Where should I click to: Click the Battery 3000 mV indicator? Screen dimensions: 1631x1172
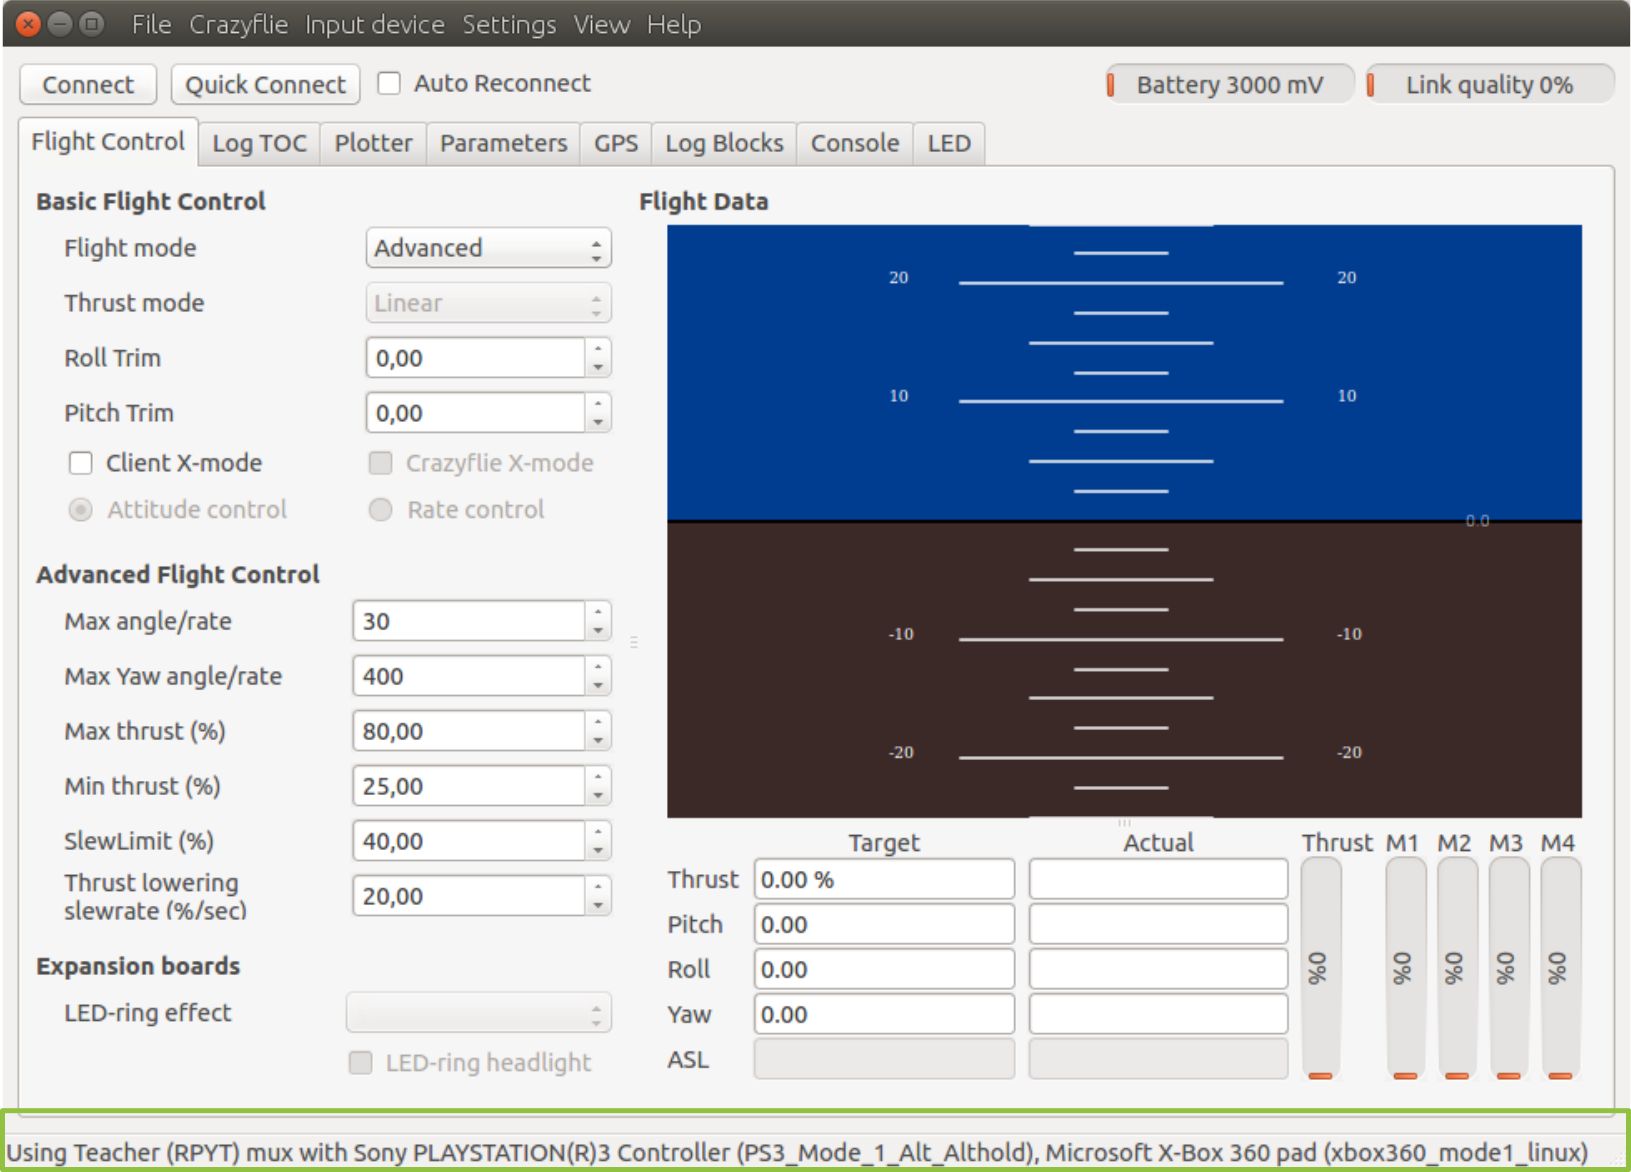click(x=1228, y=84)
